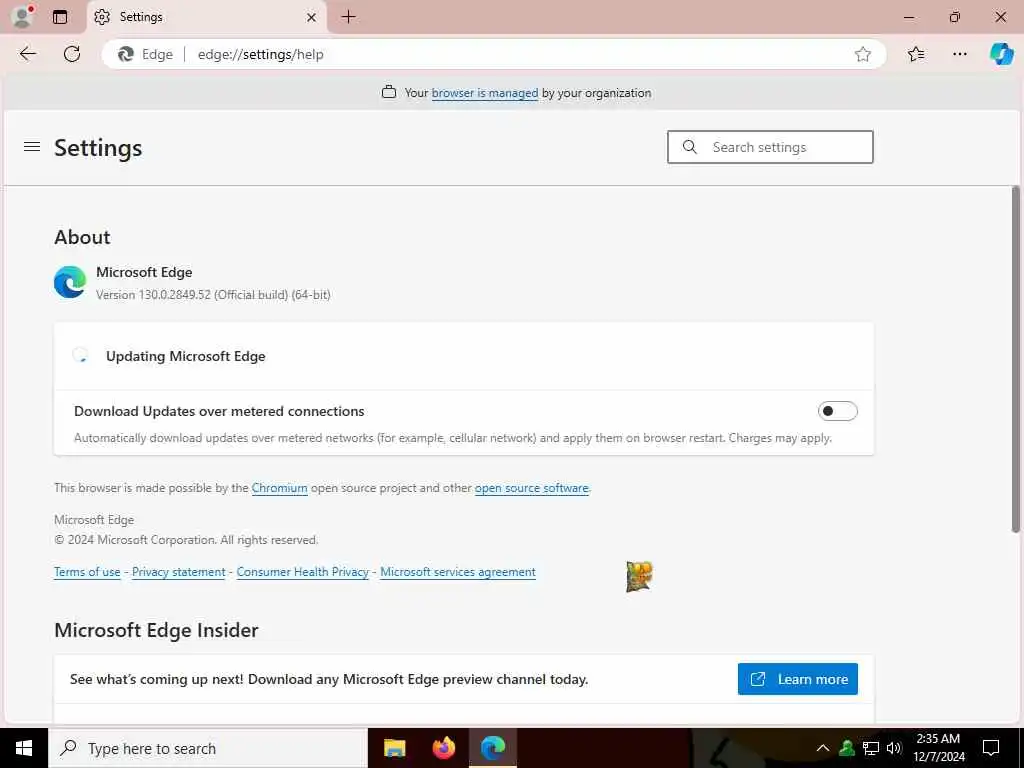The image size is (1024, 768).
Task: Launch Copilot from the toolbar
Action: coord(1001,54)
